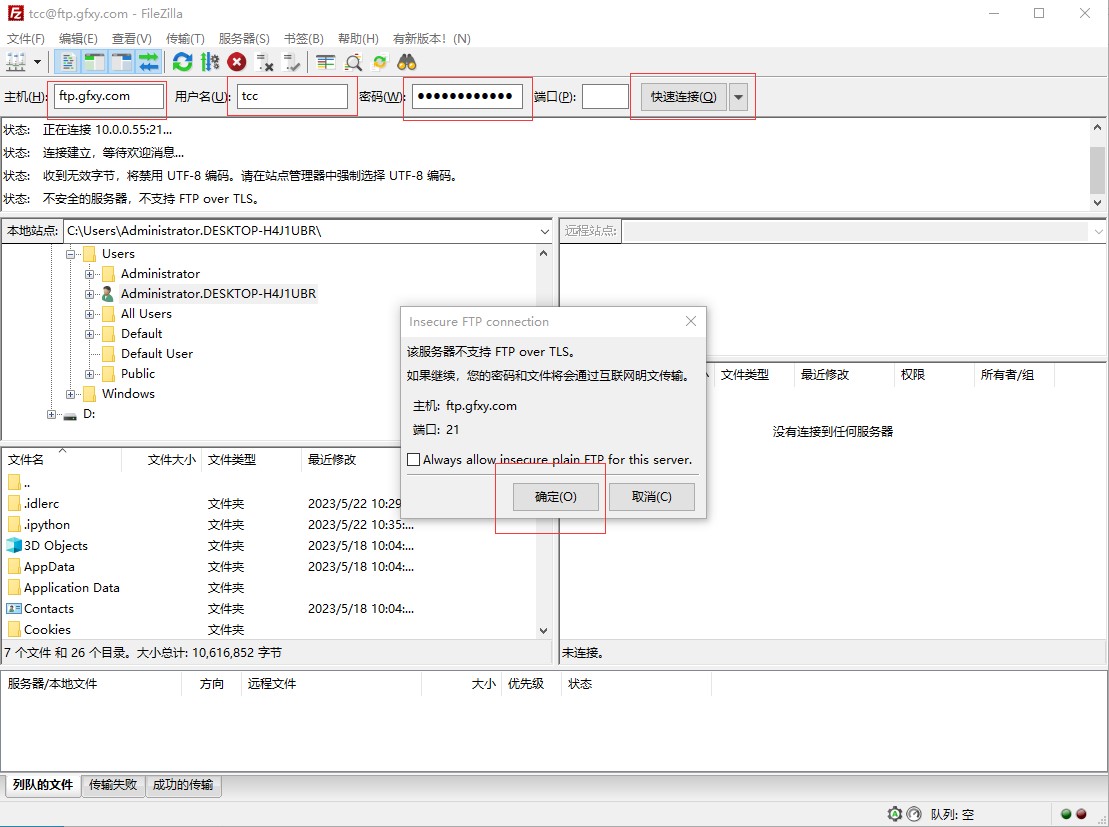Screen dimensions: 1109x827
Task: Open the binoculars file search icon
Action: [x=406, y=62]
